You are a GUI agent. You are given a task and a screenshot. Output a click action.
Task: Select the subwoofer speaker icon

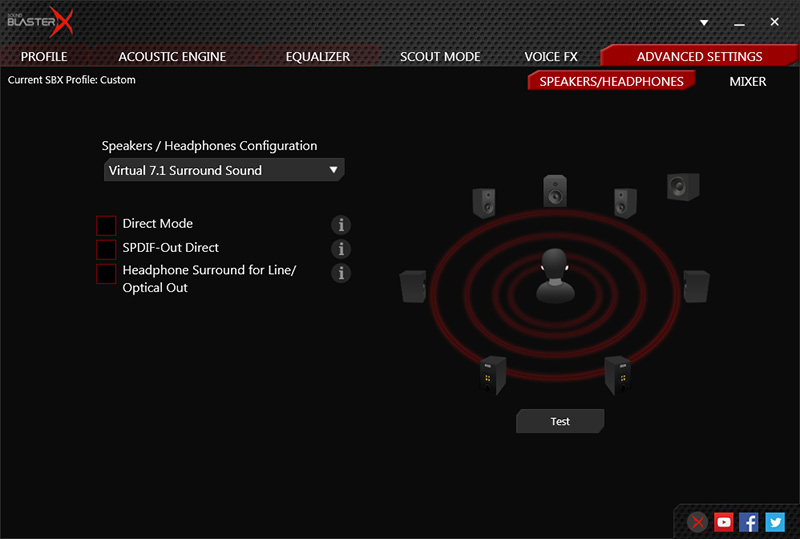[683, 186]
